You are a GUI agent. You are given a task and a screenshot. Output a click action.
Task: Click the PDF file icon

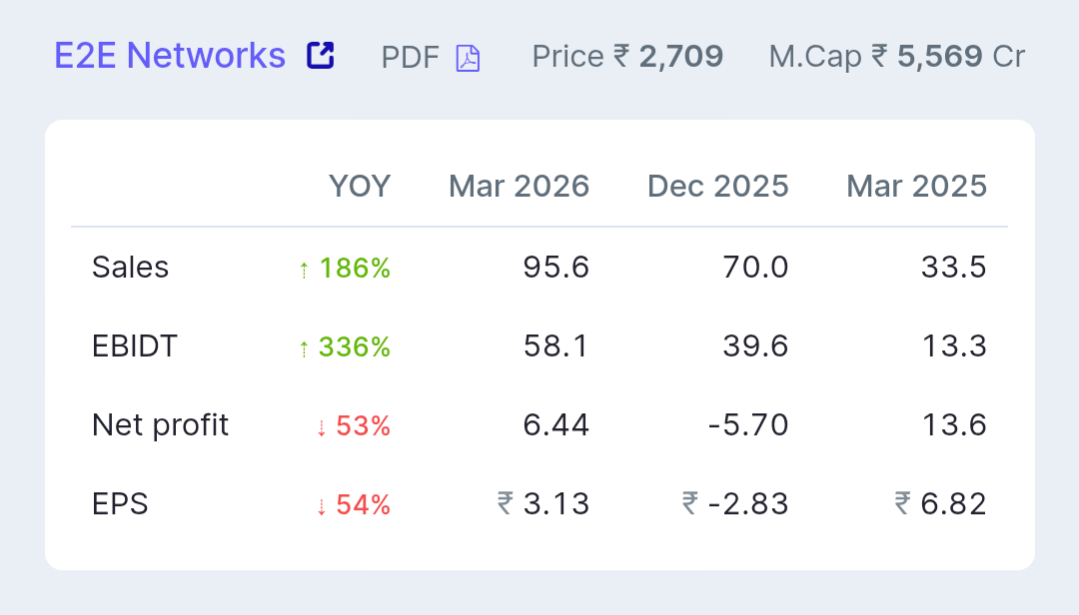click(x=468, y=58)
